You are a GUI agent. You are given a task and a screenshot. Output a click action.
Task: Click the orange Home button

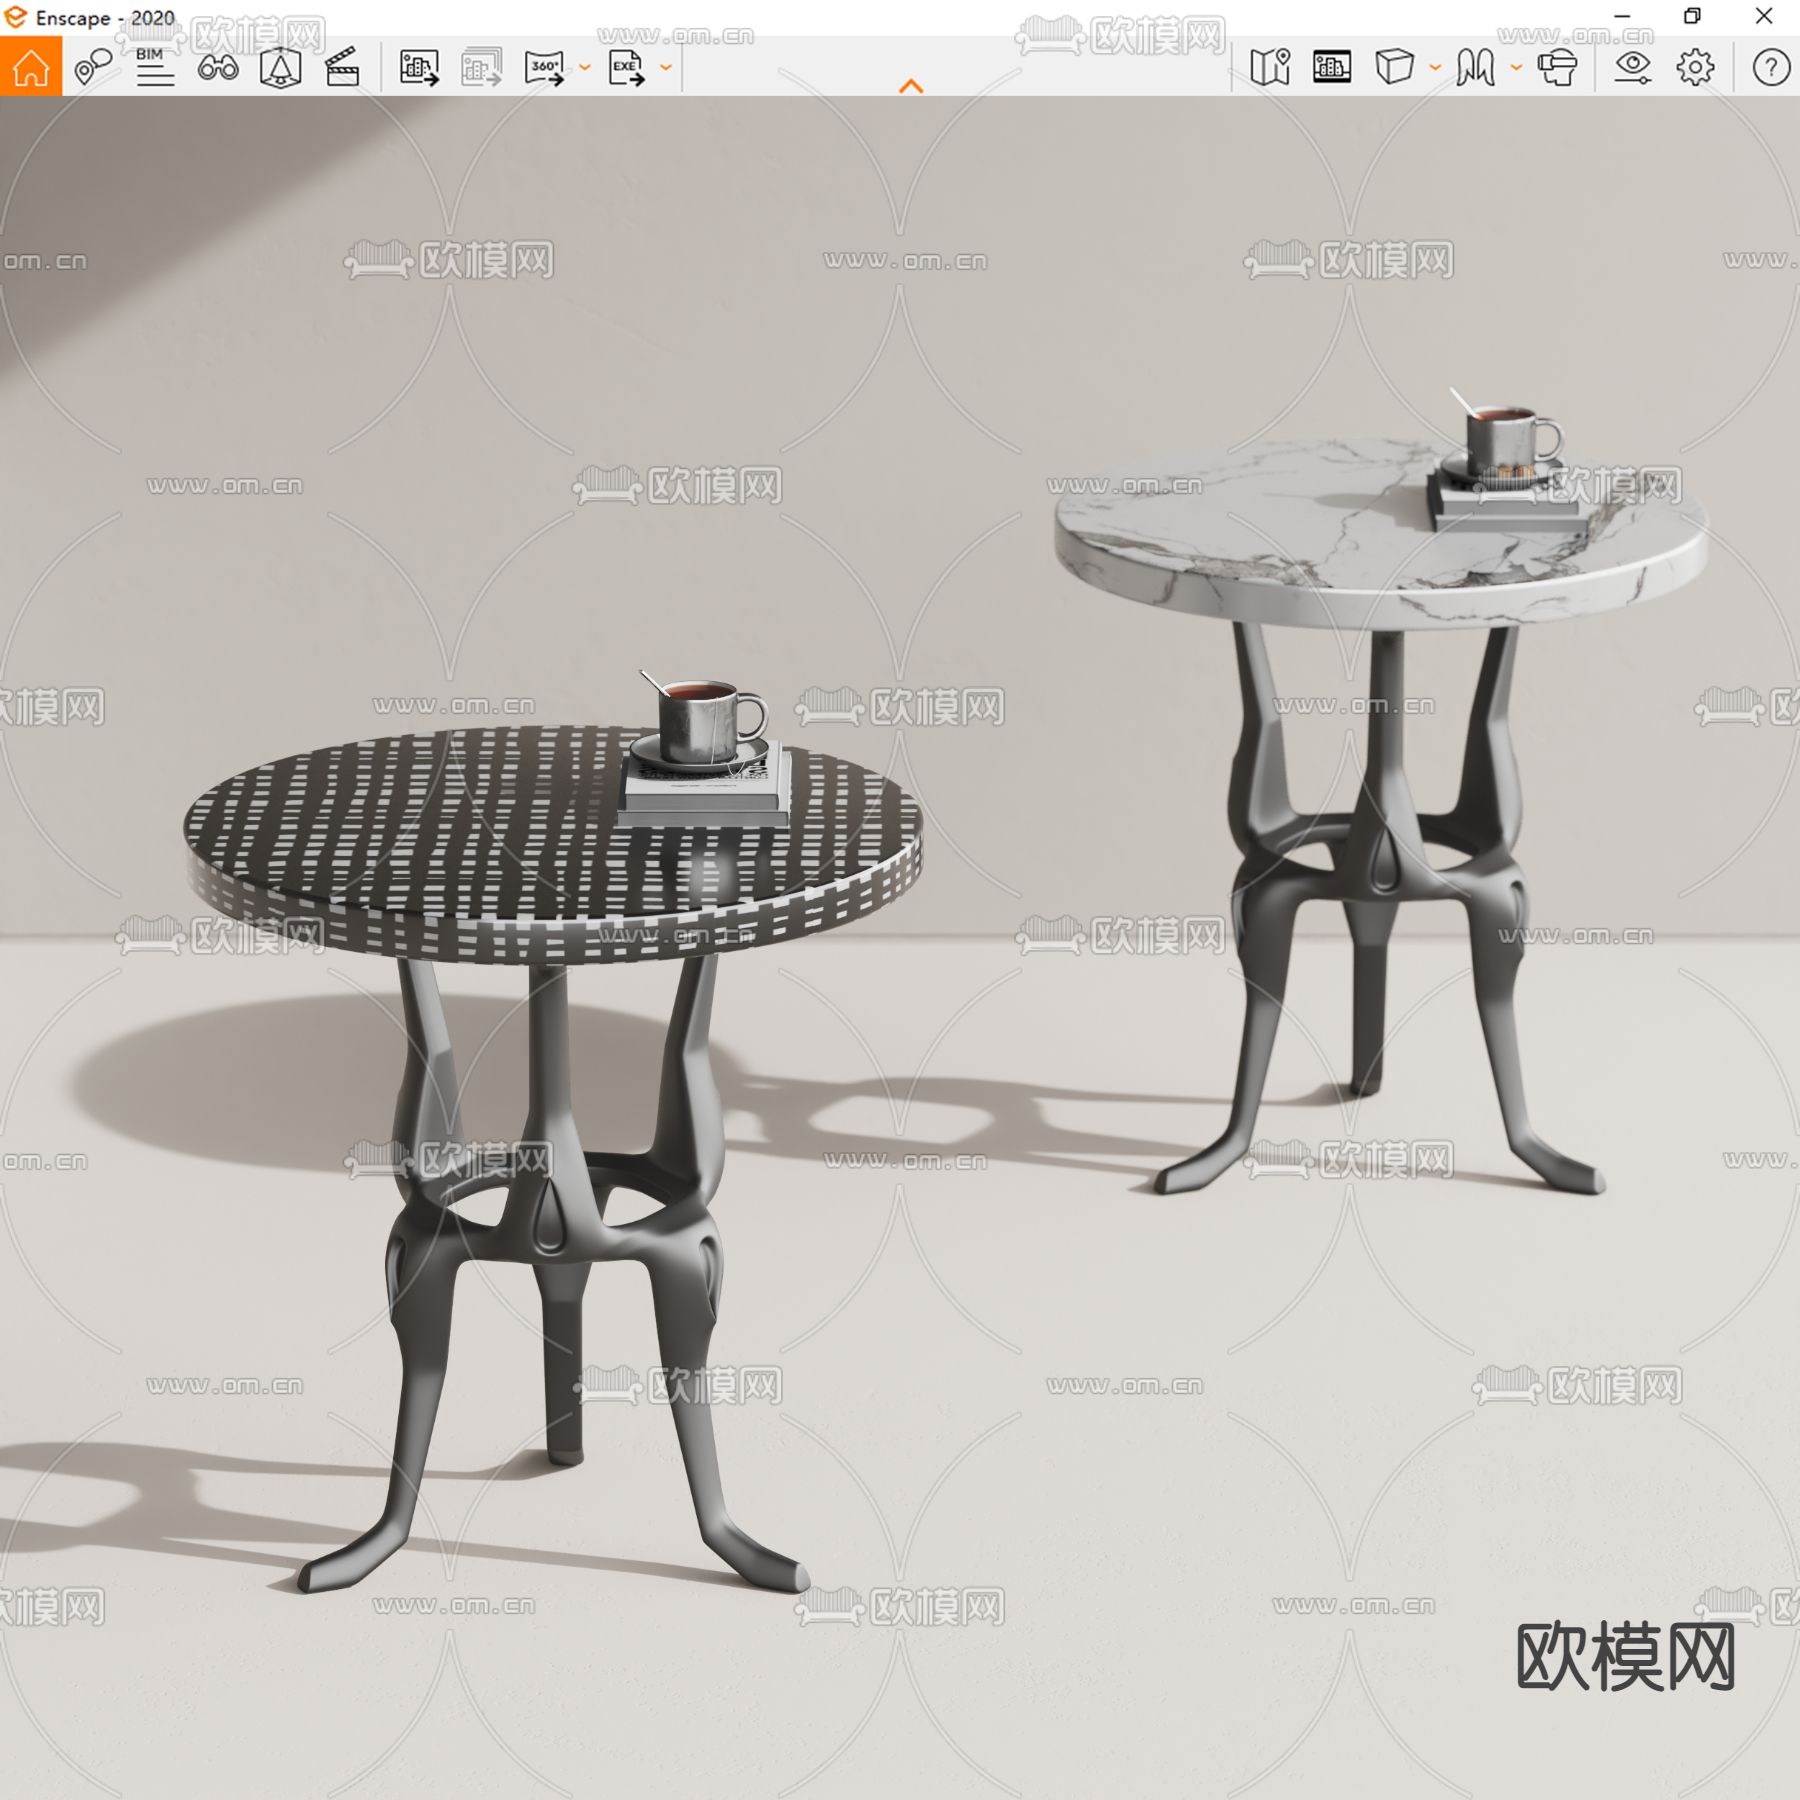31,67
